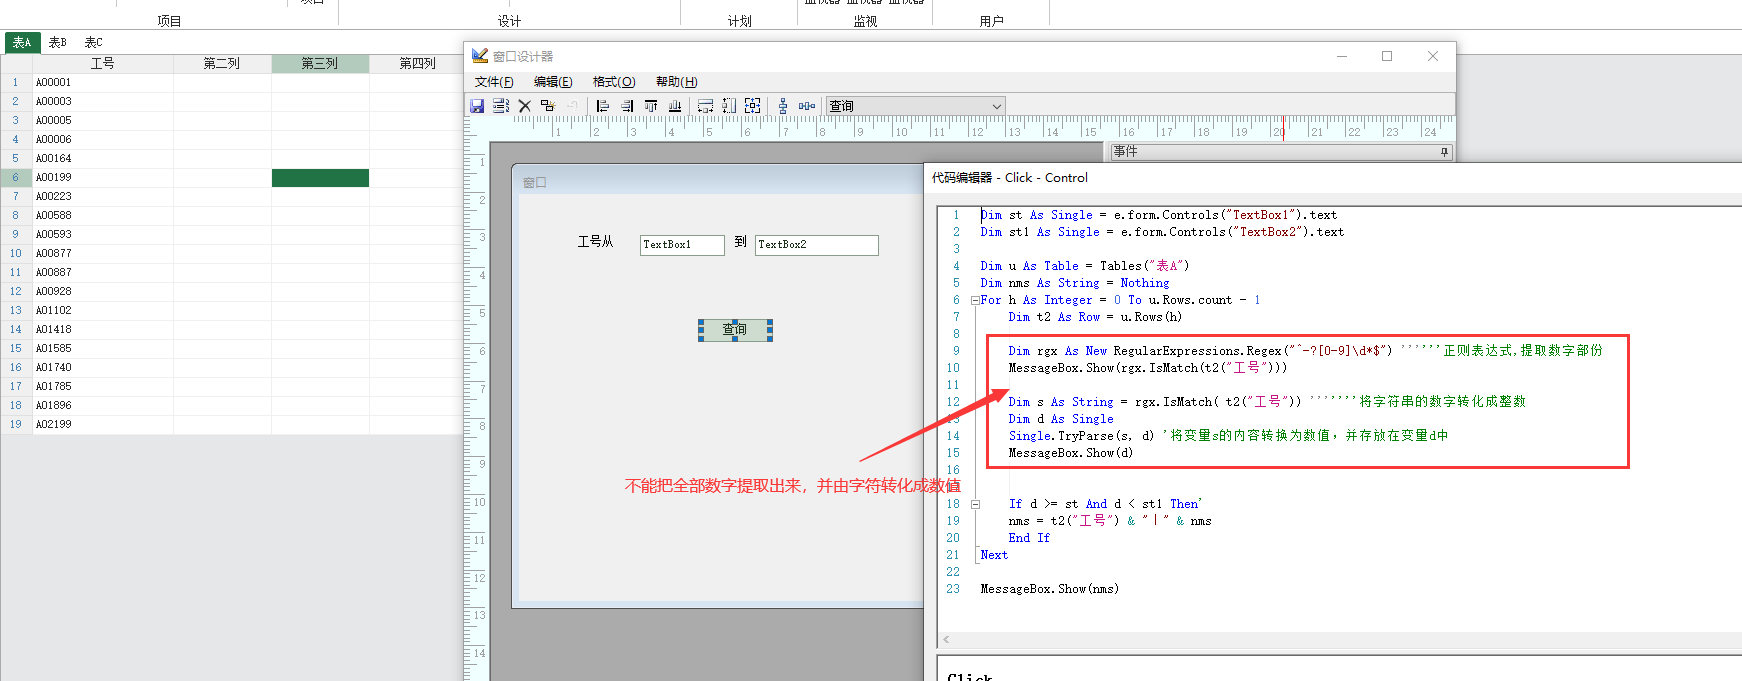The height and width of the screenshot is (681, 1742).
Task: Click the 计划 ribbon group label
Action: (x=739, y=21)
